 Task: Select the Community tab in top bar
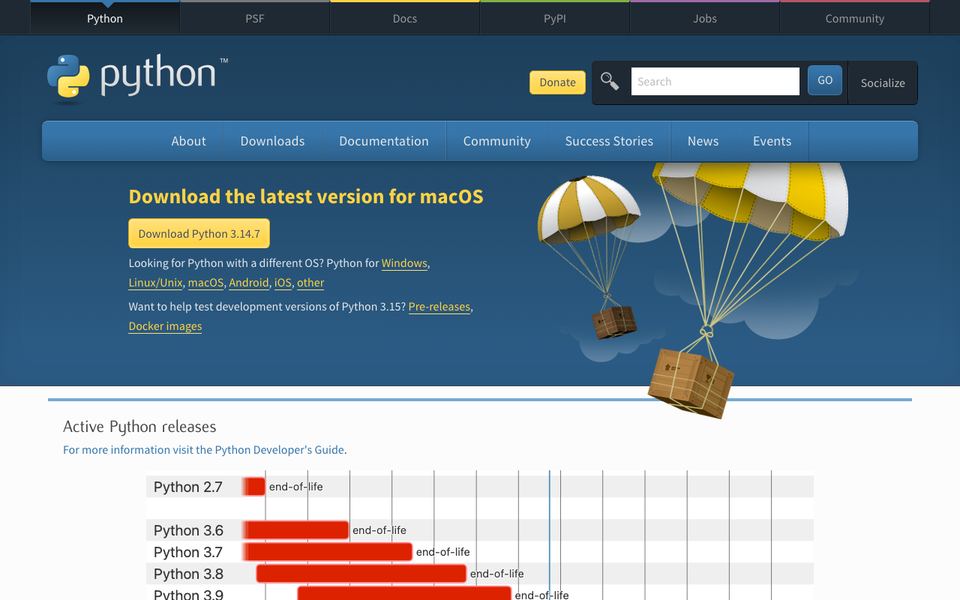855,18
